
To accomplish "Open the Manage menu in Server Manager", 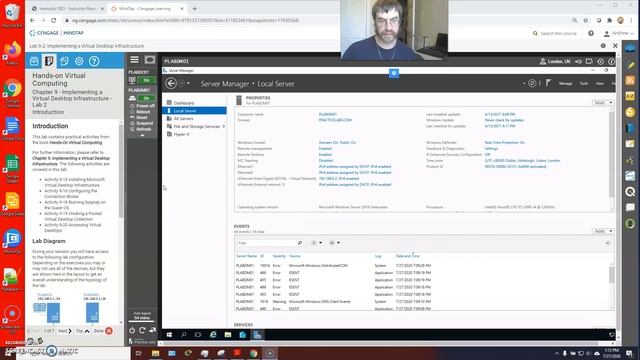I will point(565,84).
